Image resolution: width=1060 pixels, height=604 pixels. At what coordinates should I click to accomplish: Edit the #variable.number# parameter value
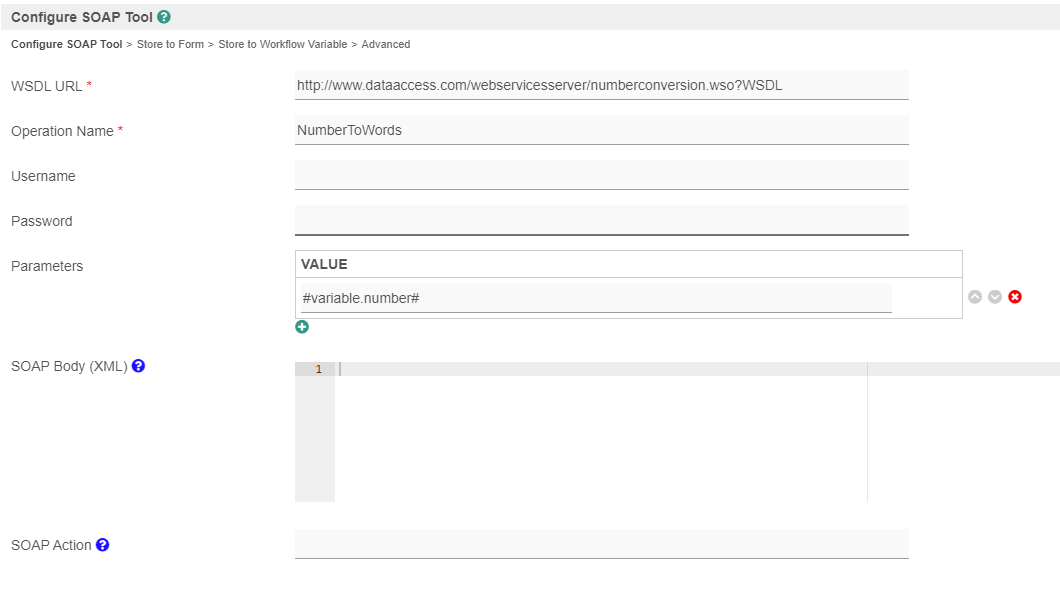595,298
